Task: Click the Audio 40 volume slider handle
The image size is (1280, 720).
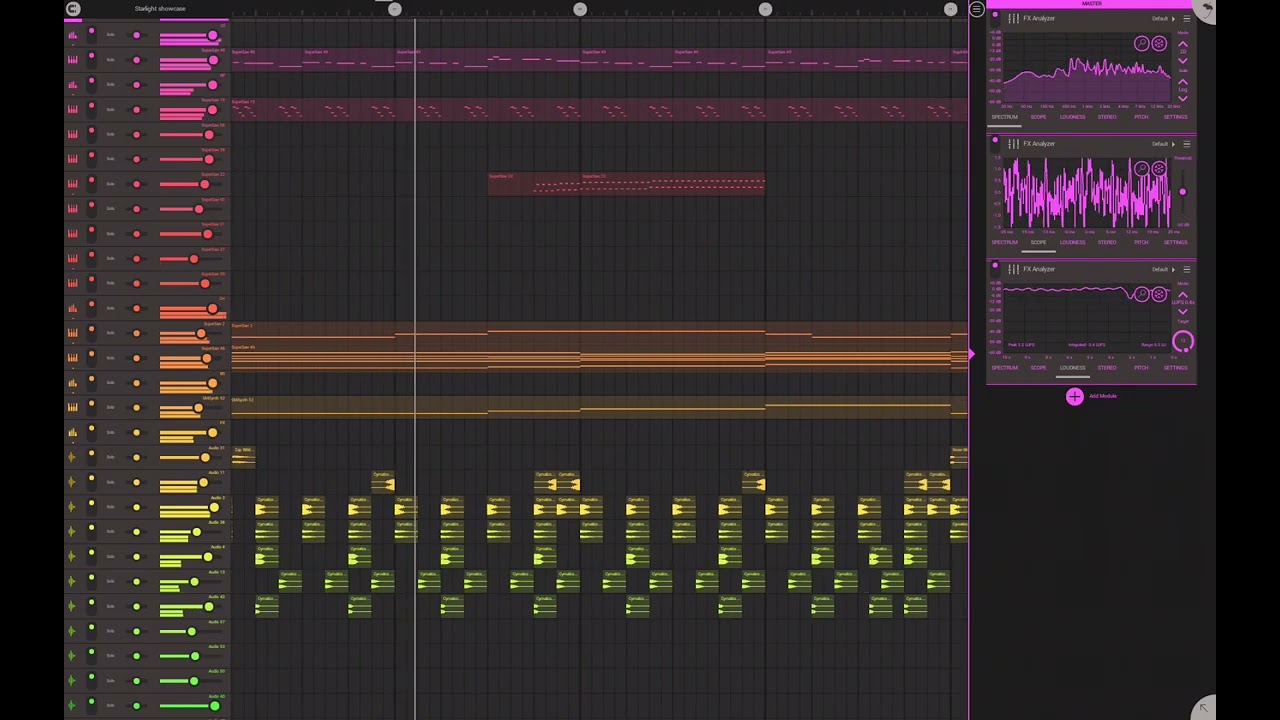Action: point(214,706)
